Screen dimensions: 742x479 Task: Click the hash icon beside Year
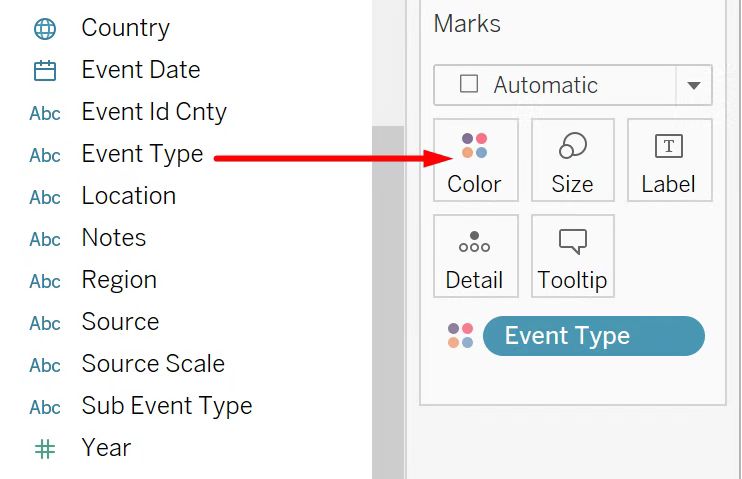point(45,449)
